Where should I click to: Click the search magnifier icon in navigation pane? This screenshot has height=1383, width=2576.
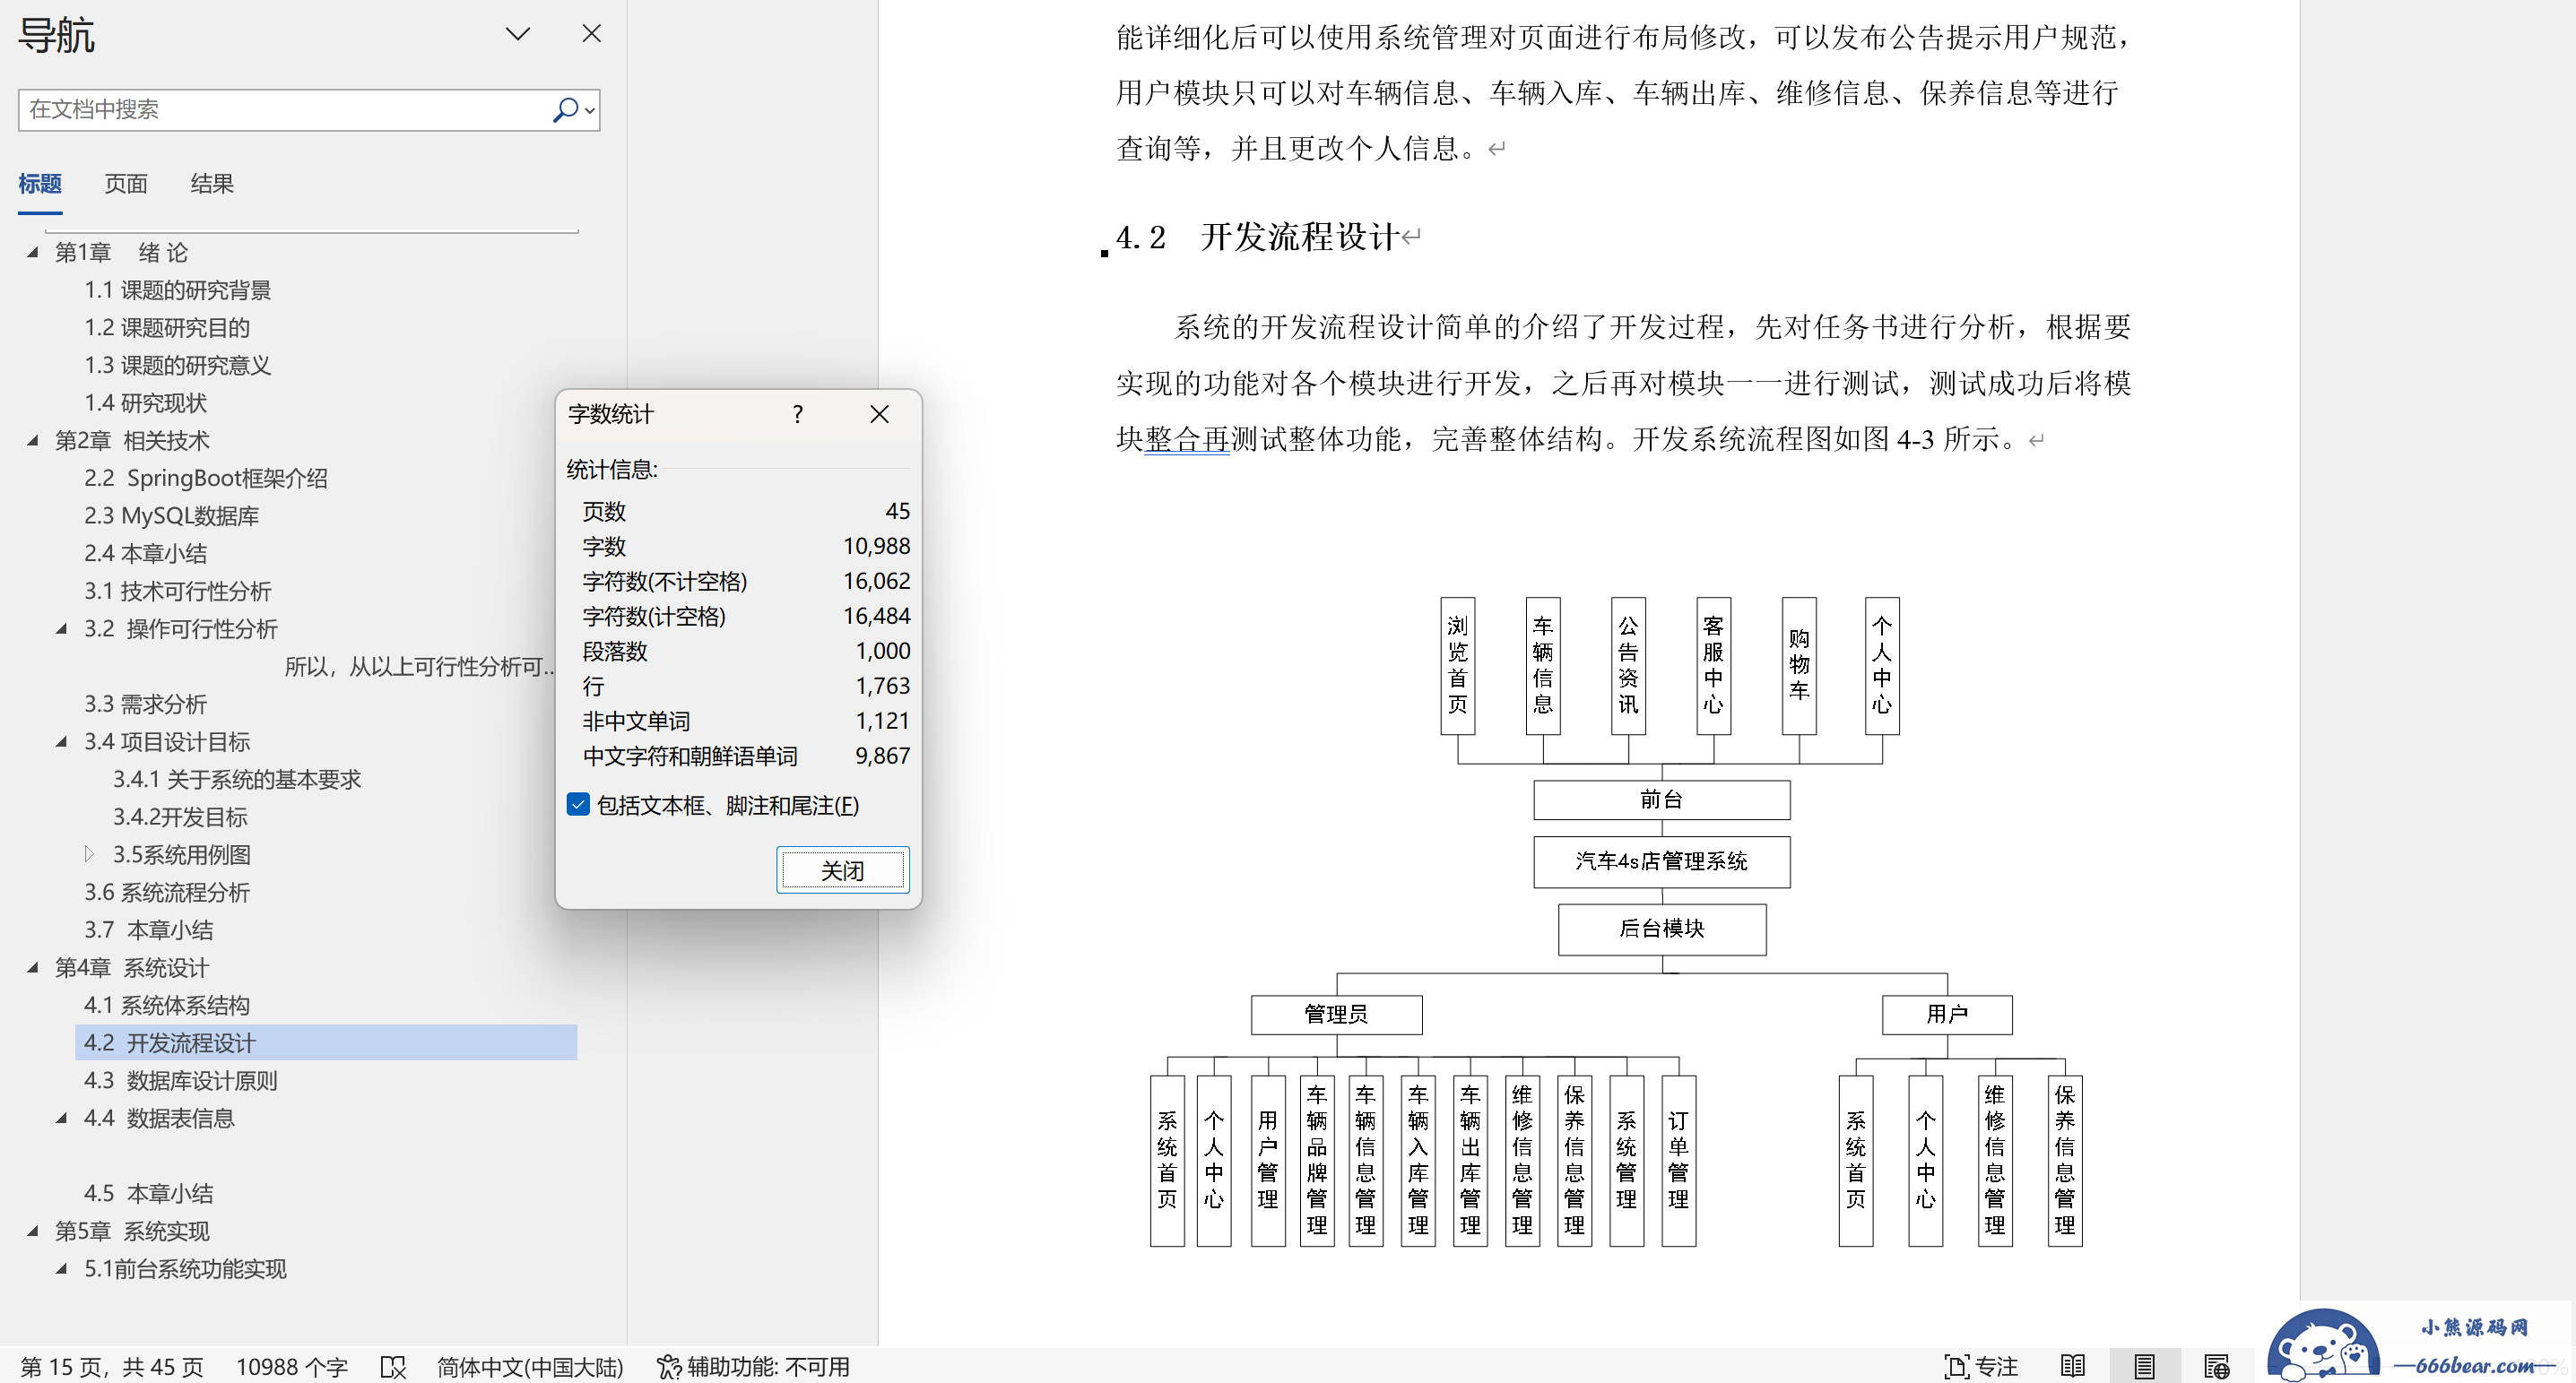(565, 109)
